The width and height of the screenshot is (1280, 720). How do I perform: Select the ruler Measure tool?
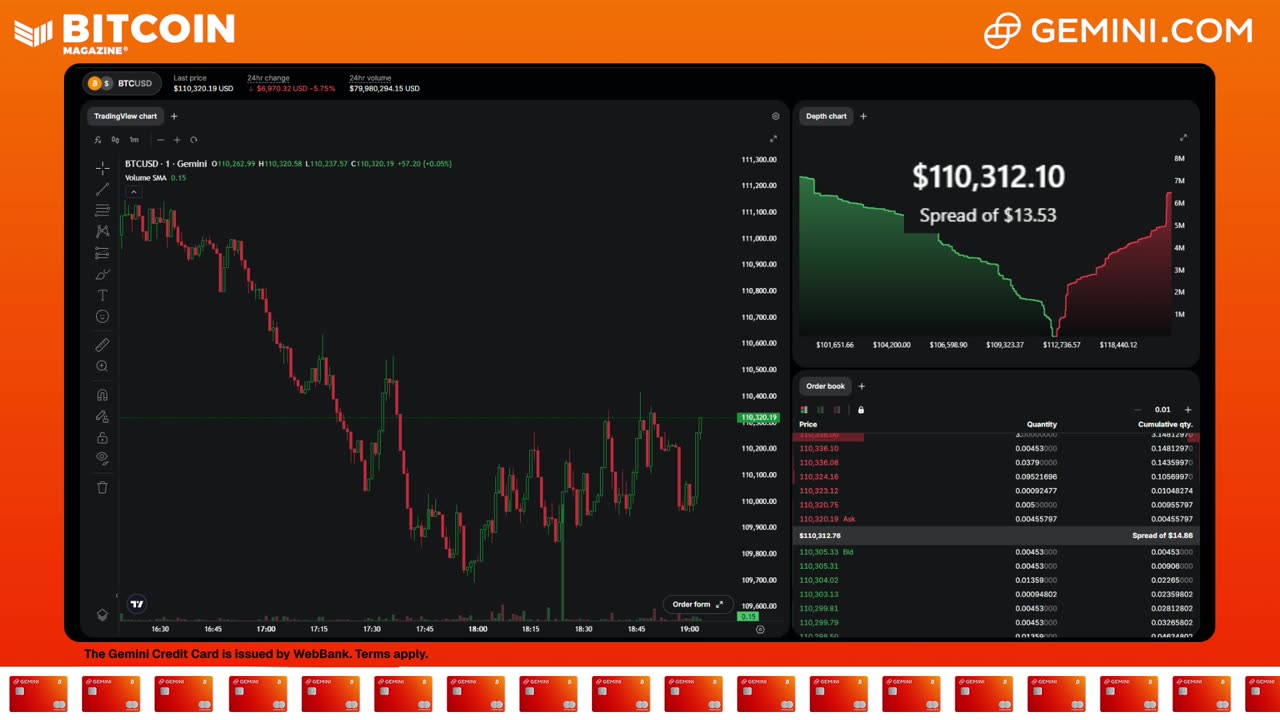pos(102,345)
